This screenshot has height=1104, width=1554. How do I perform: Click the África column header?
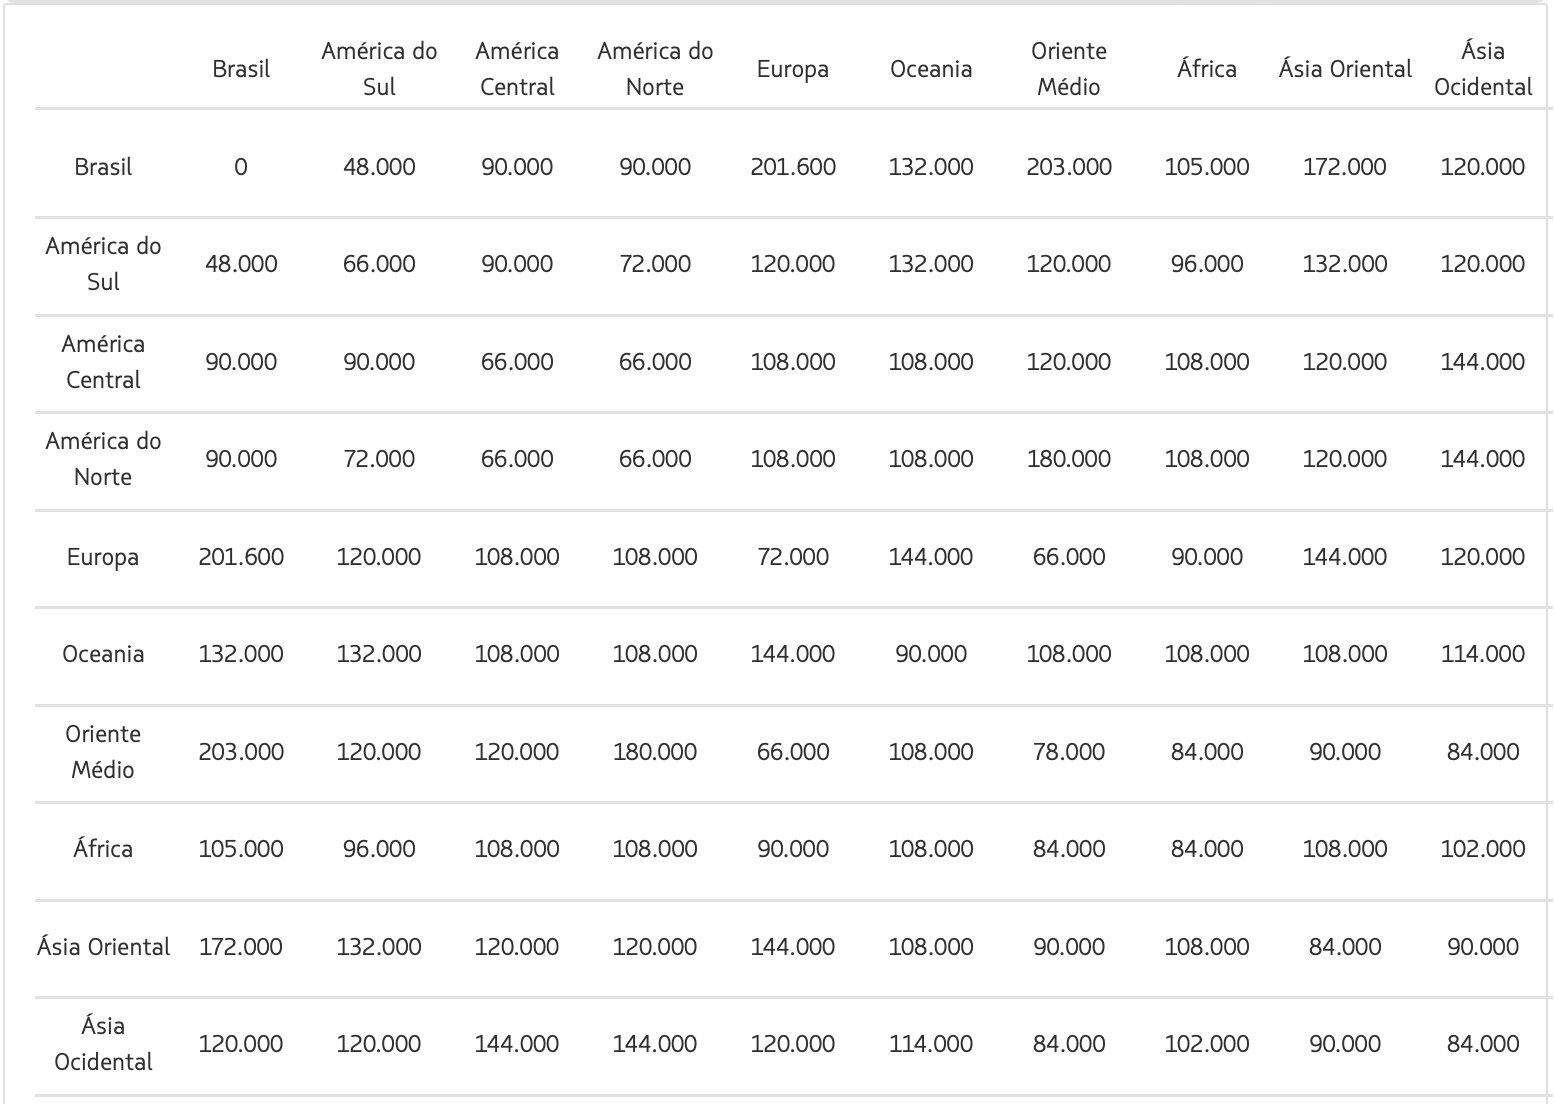point(1207,69)
